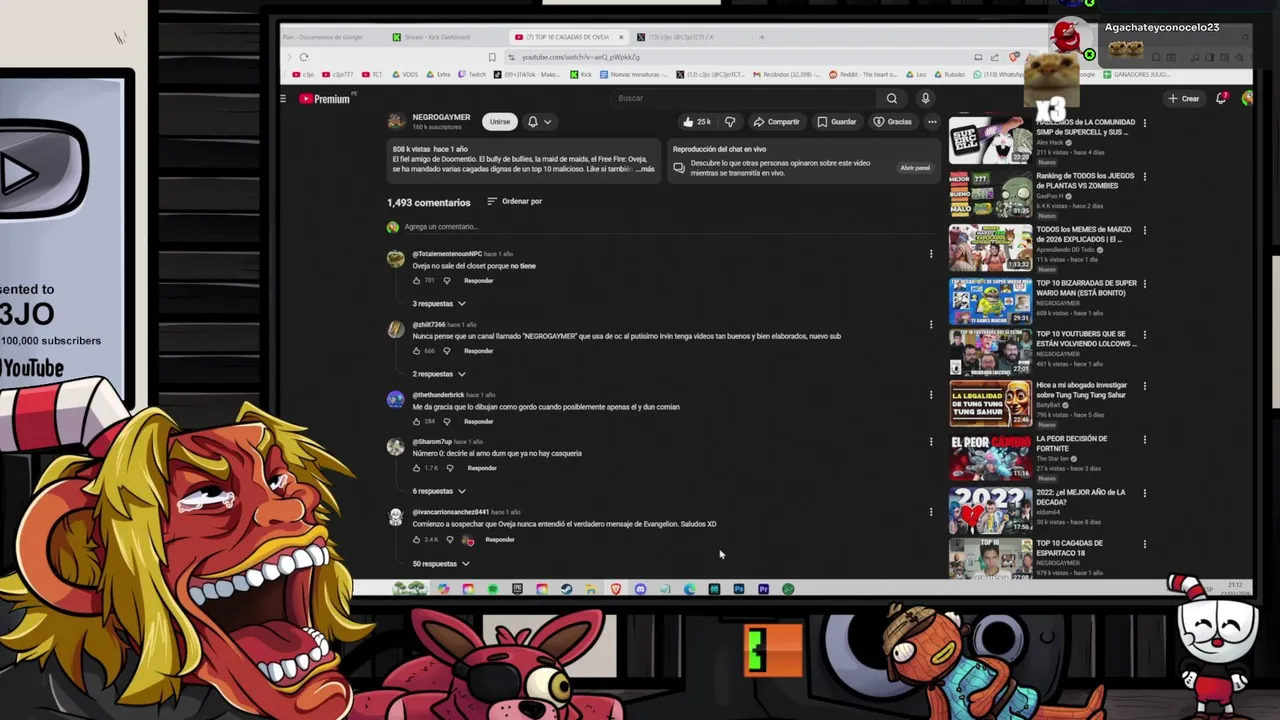Open the Ordenar por sort menu
The image size is (1280, 720).
pyautogui.click(x=514, y=201)
